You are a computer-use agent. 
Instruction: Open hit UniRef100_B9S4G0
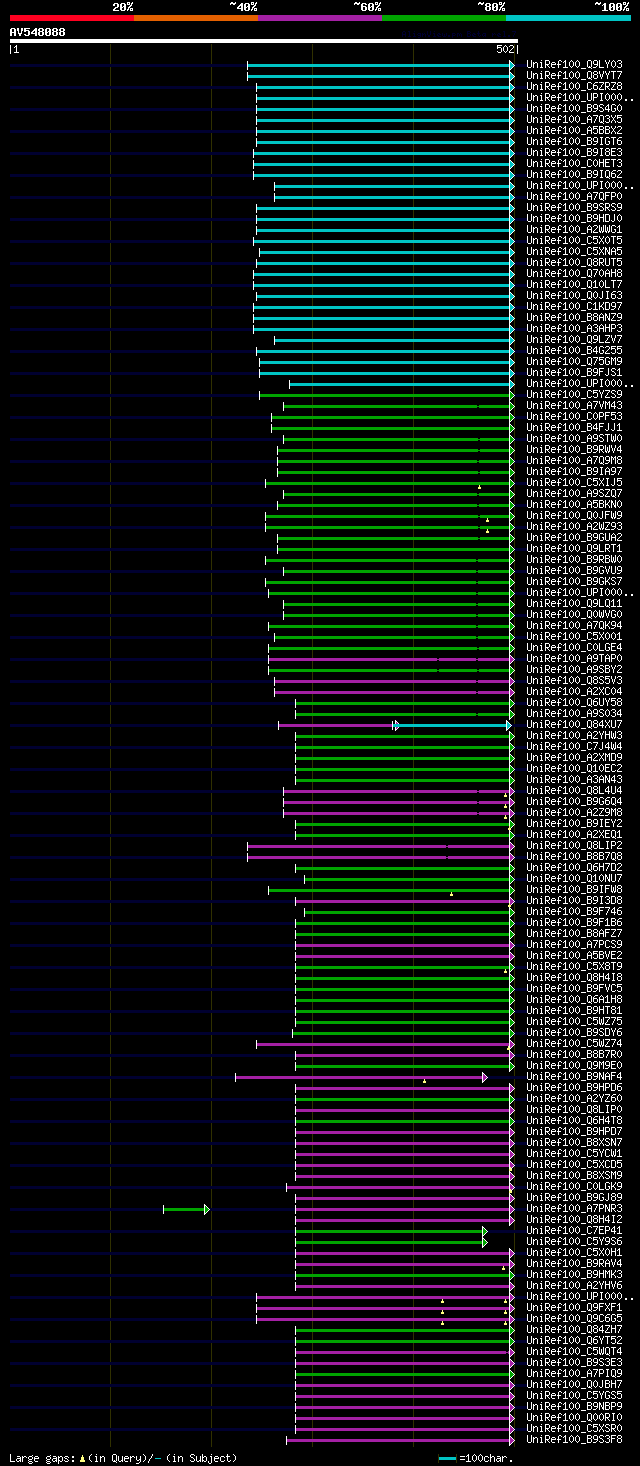pos(574,108)
